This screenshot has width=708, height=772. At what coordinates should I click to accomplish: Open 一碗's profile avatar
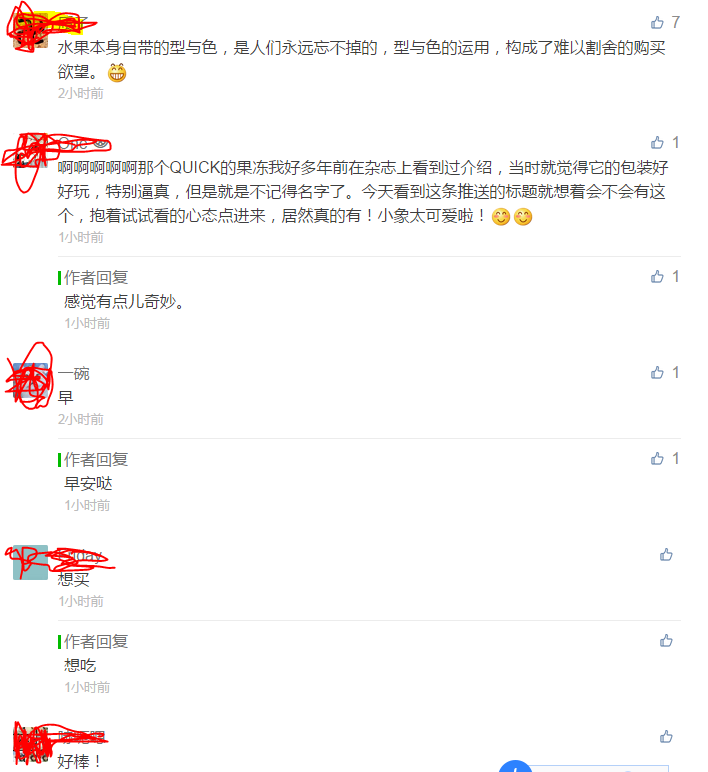(x=31, y=381)
